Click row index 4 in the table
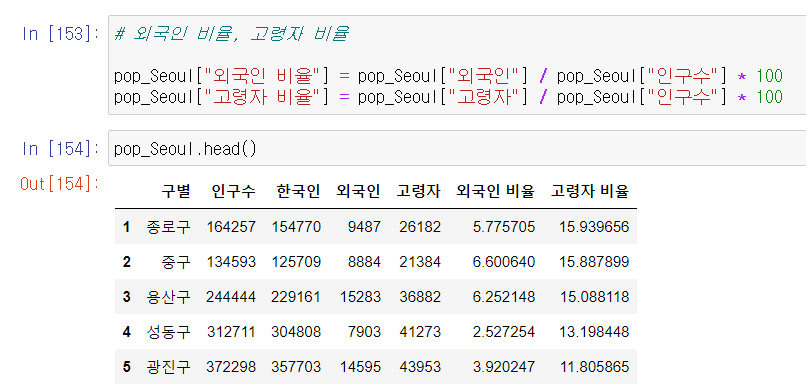 coord(126,331)
